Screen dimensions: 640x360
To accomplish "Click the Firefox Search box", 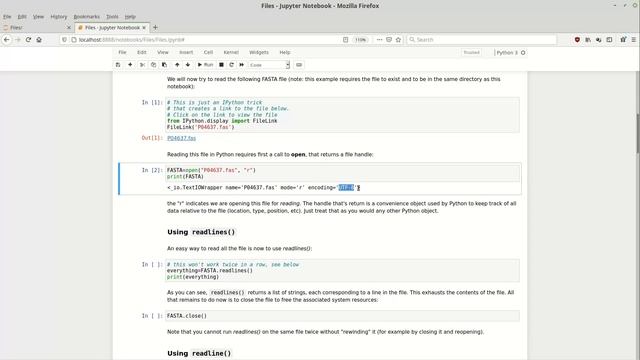I will tap(482, 40).
